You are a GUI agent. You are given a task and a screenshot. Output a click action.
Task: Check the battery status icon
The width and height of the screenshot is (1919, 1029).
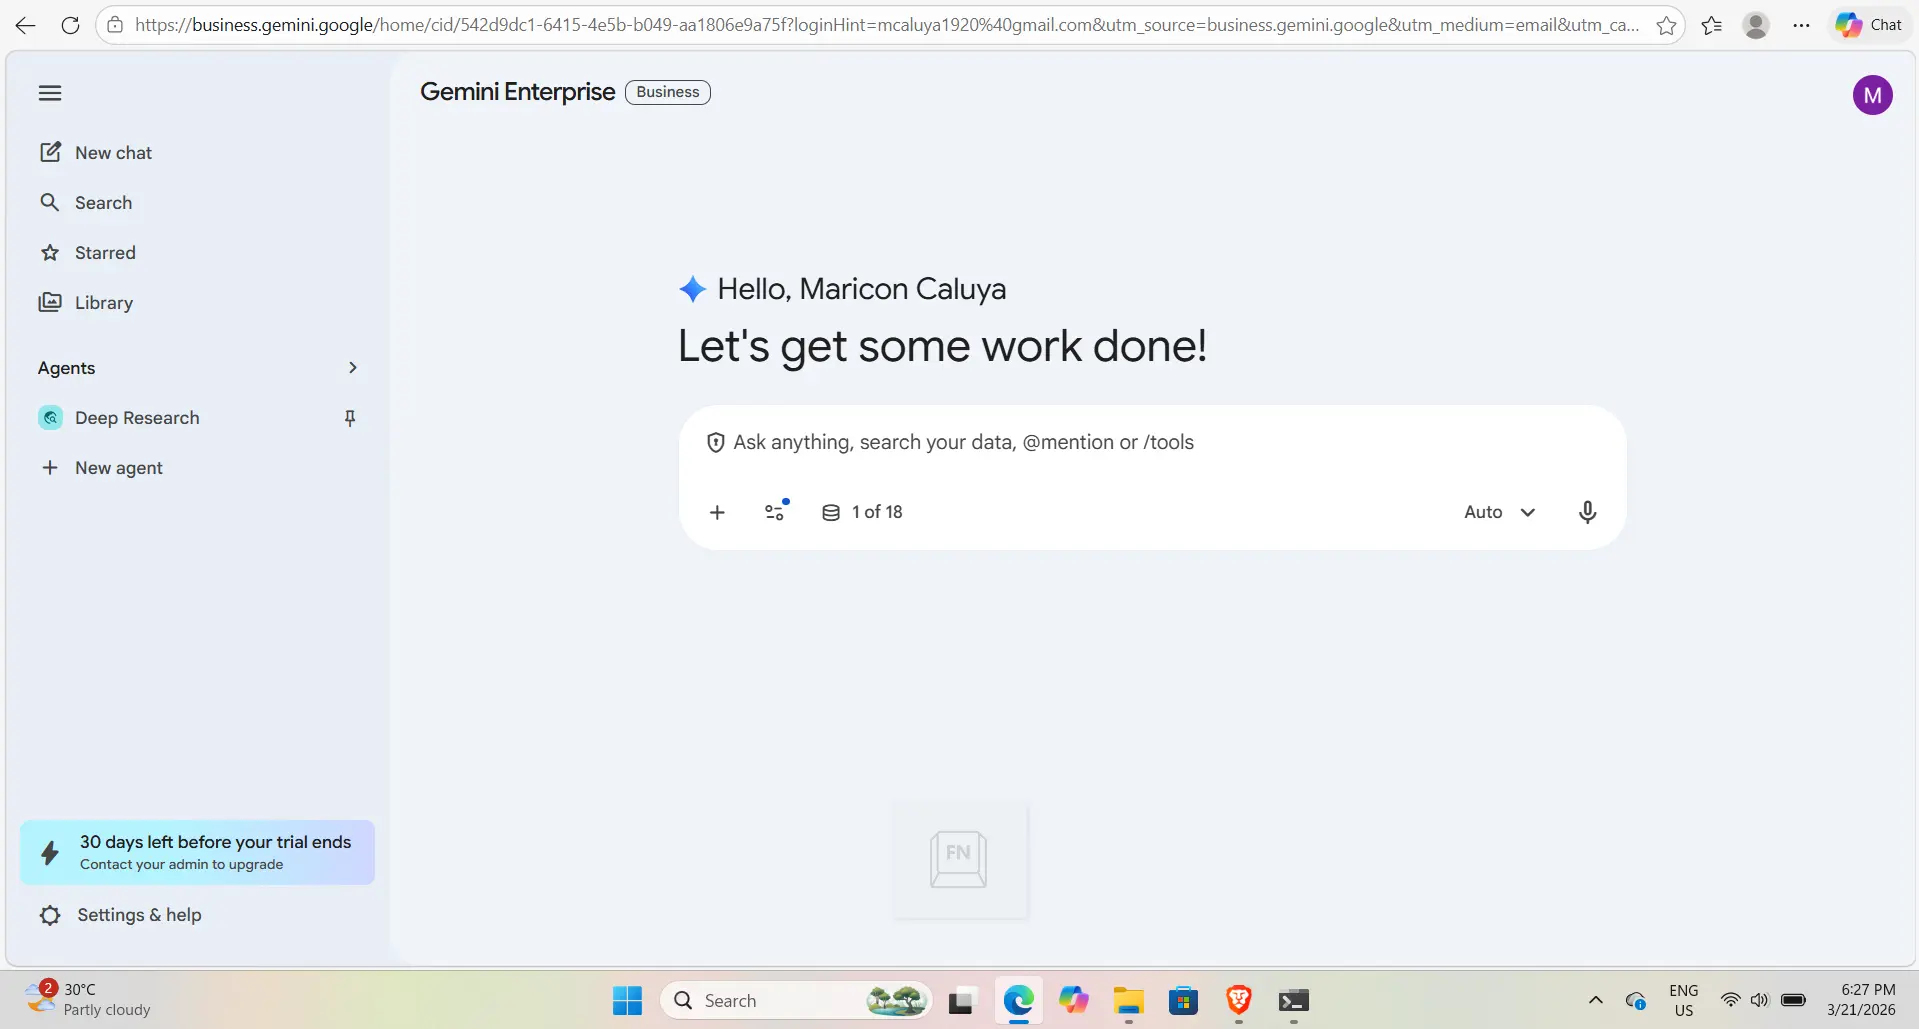pyautogui.click(x=1793, y=1000)
